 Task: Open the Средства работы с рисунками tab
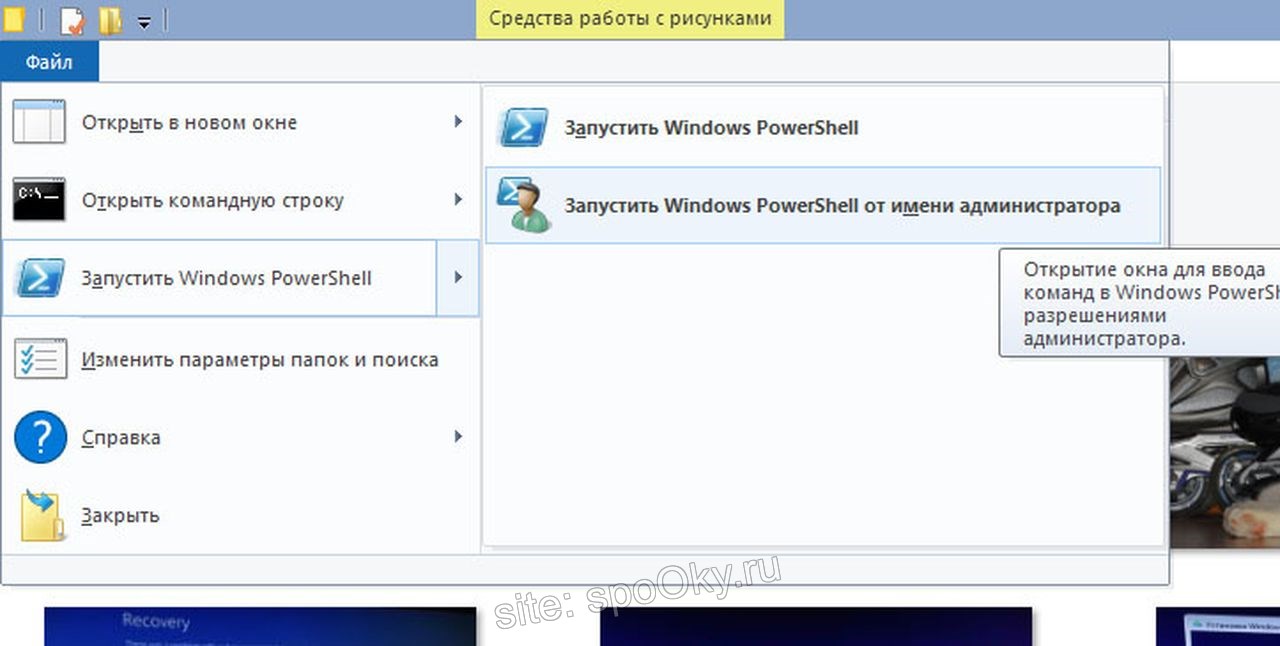tap(630, 18)
